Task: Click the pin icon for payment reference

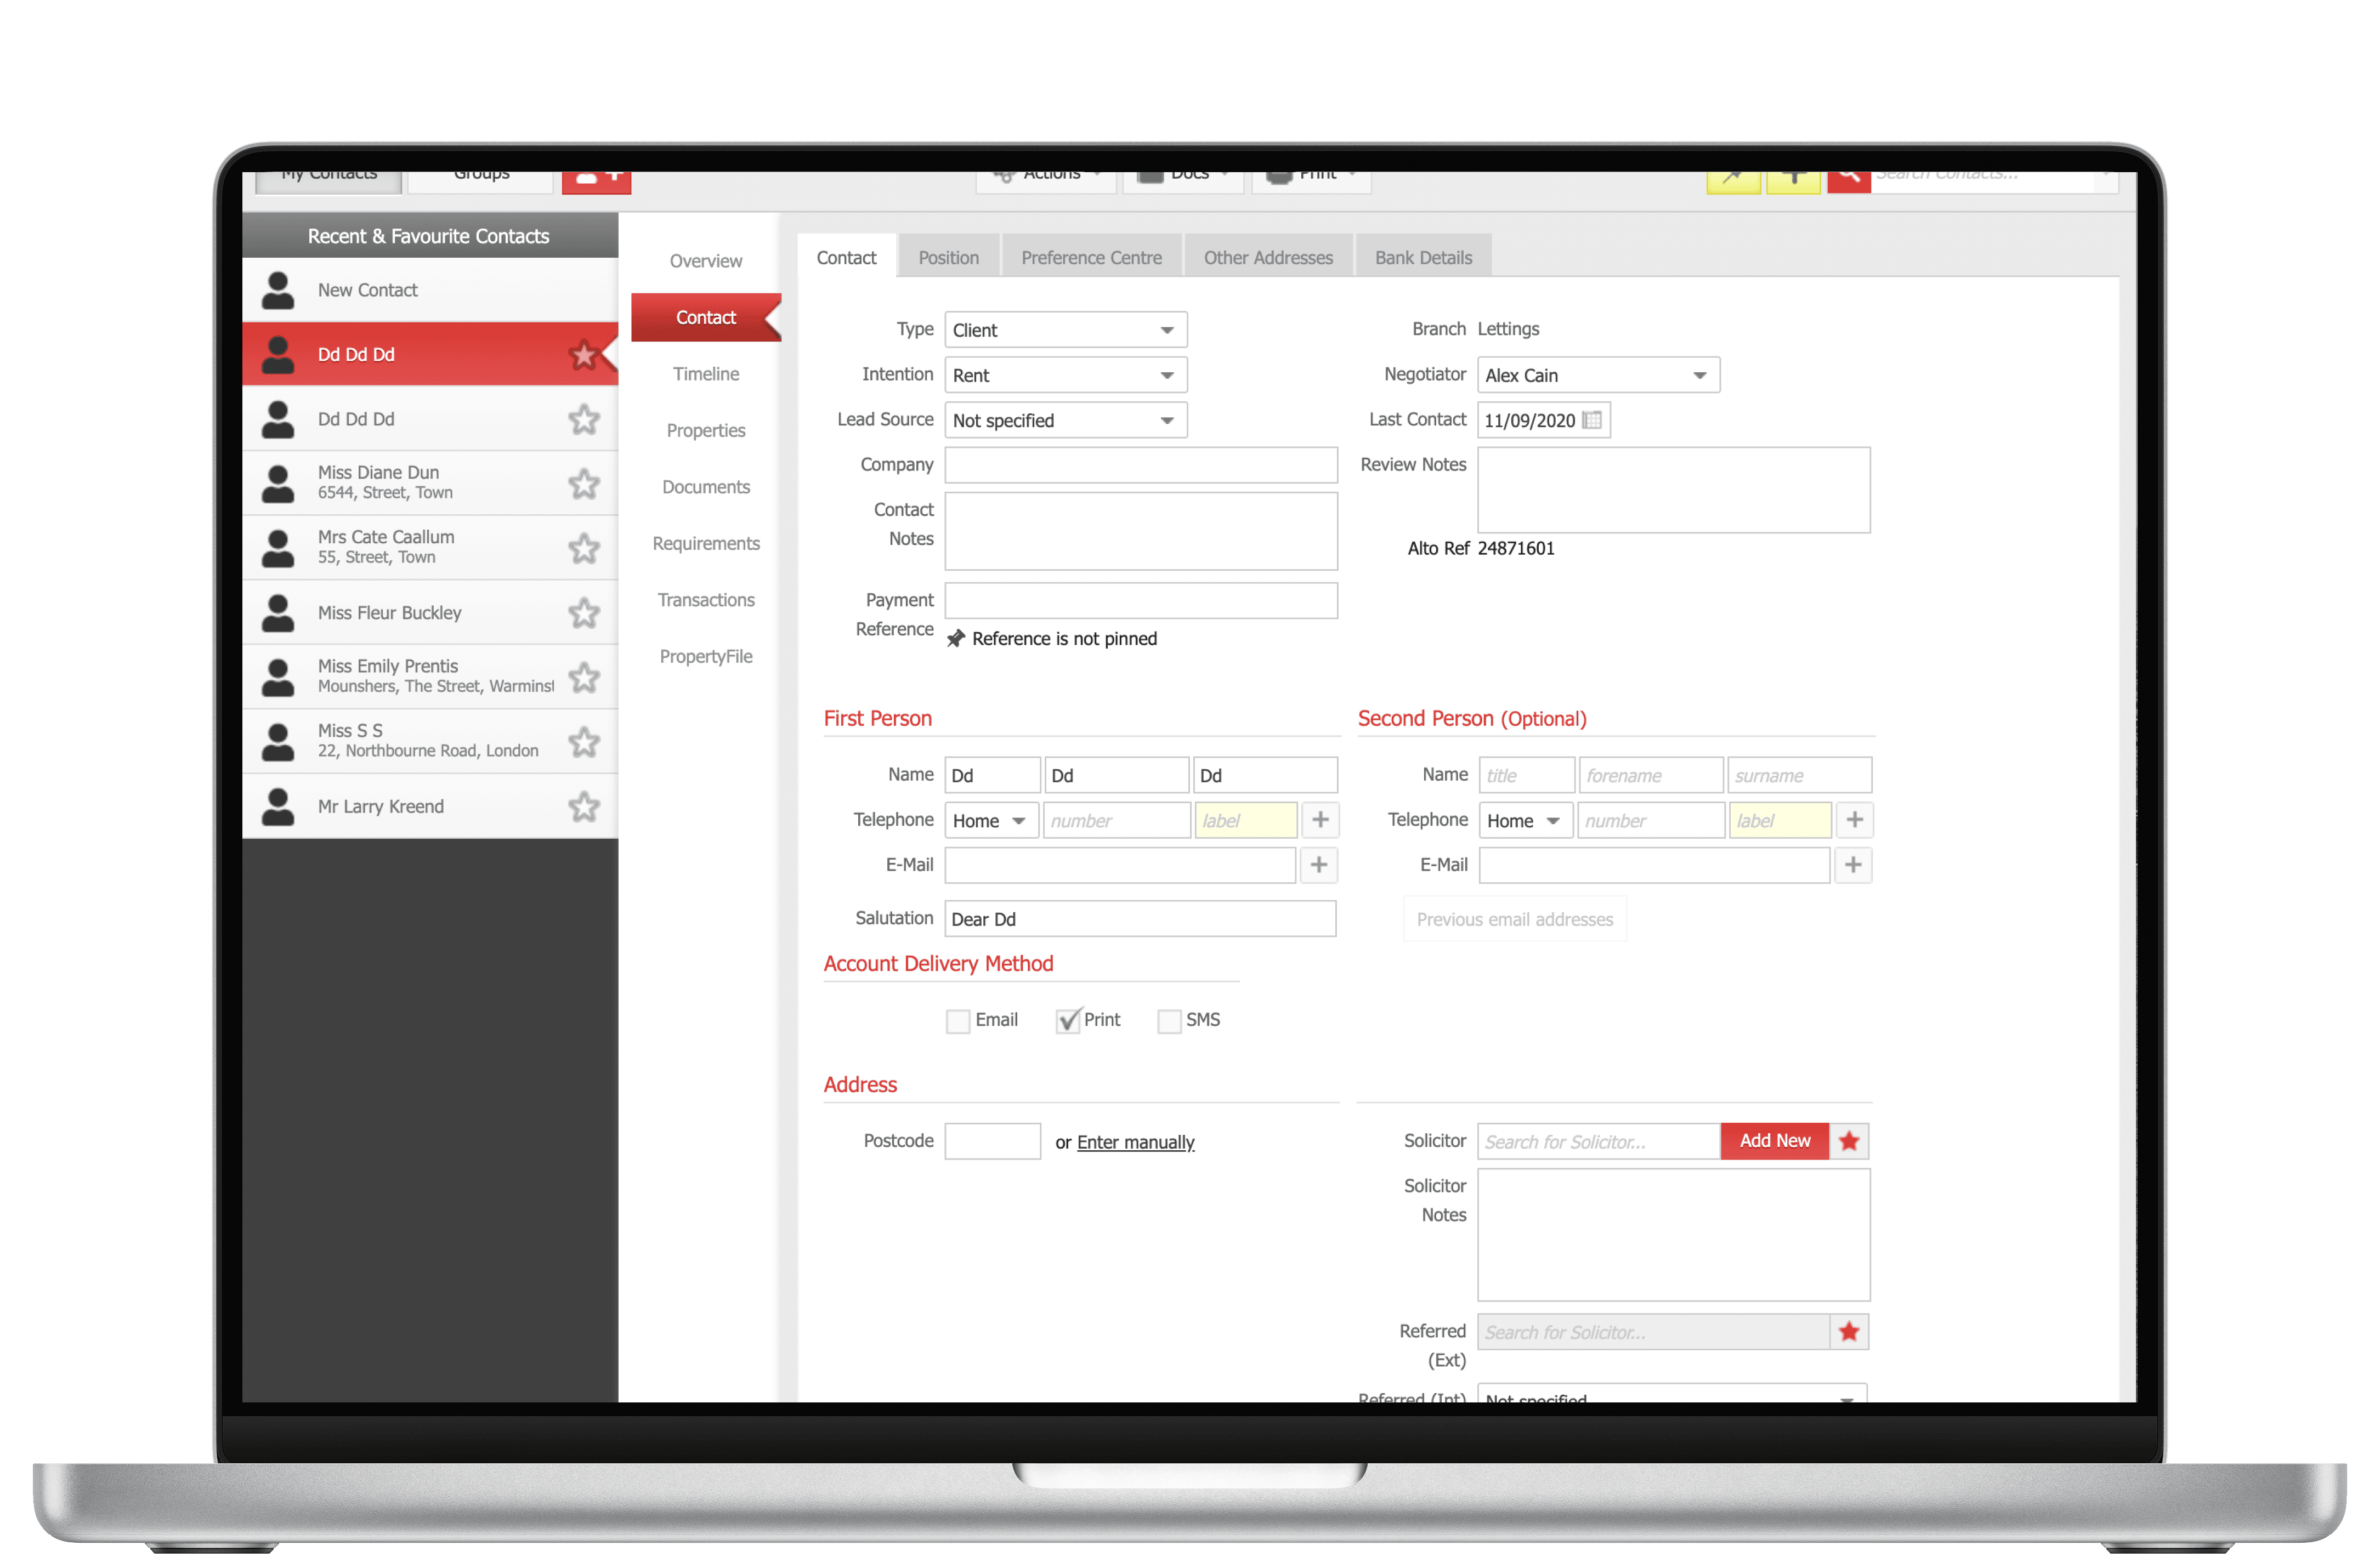Action: (956, 639)
